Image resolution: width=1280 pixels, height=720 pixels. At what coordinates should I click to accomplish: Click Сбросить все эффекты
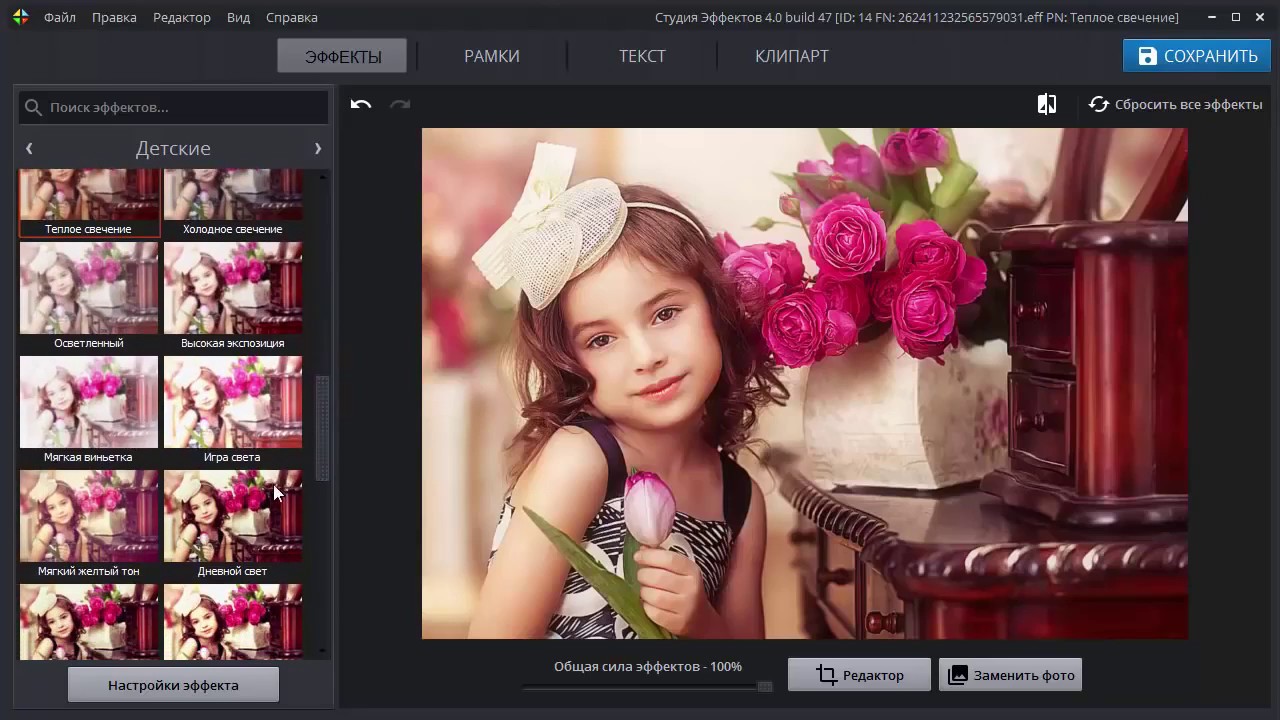1176,104
